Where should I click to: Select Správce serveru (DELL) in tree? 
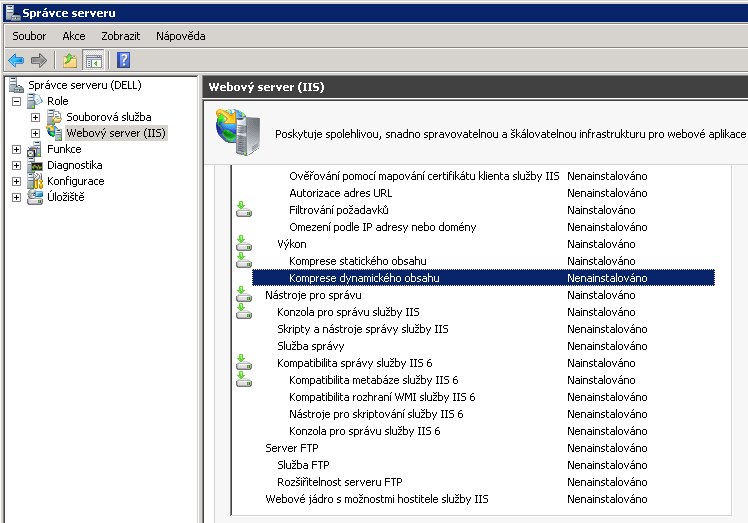(x=85, y=85)
